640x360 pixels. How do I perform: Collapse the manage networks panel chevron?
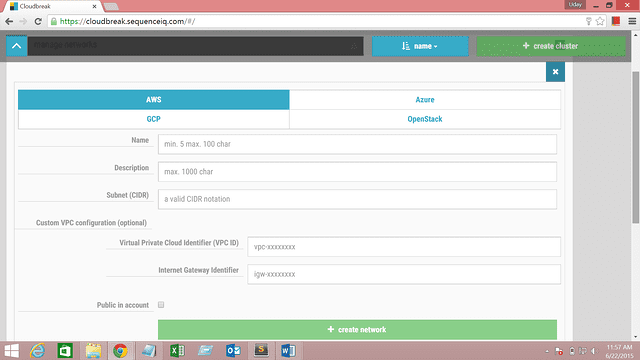click(x=17, y=46)
